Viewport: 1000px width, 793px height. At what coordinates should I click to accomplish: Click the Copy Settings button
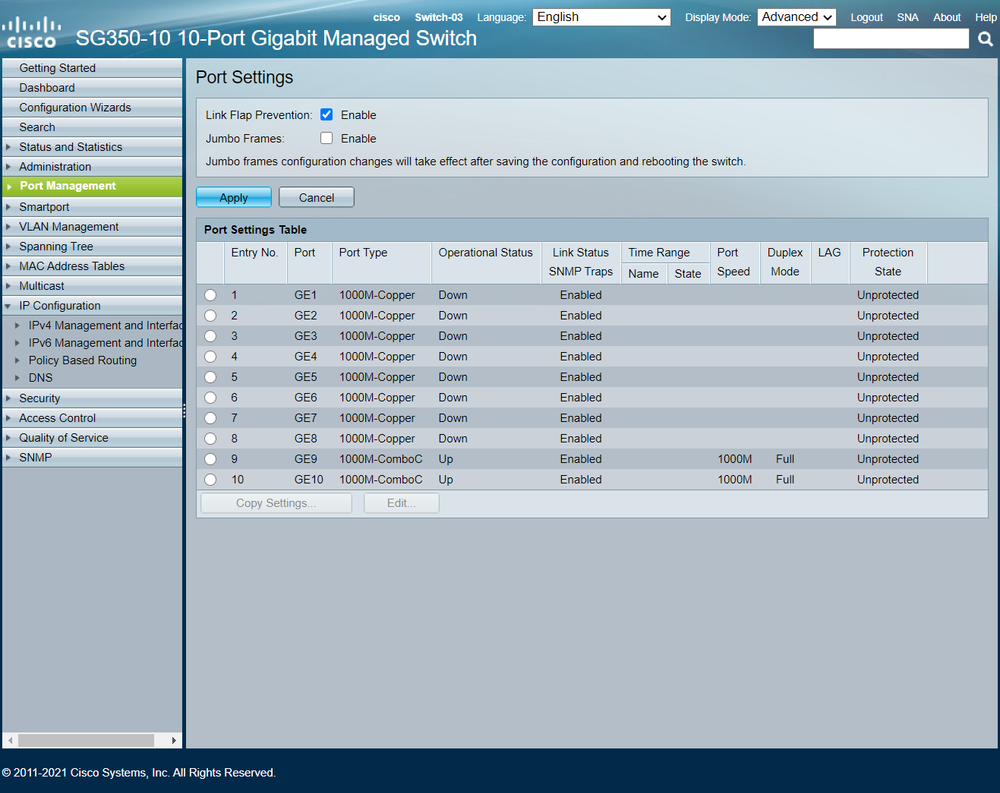276,503
